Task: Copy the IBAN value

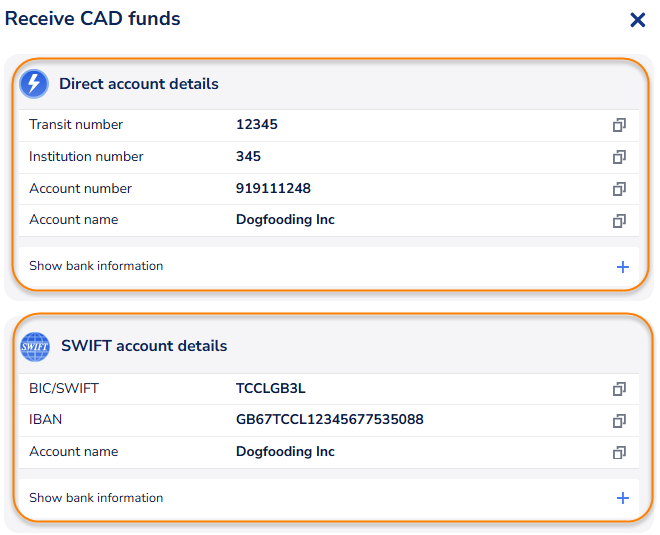Action: 619,420
